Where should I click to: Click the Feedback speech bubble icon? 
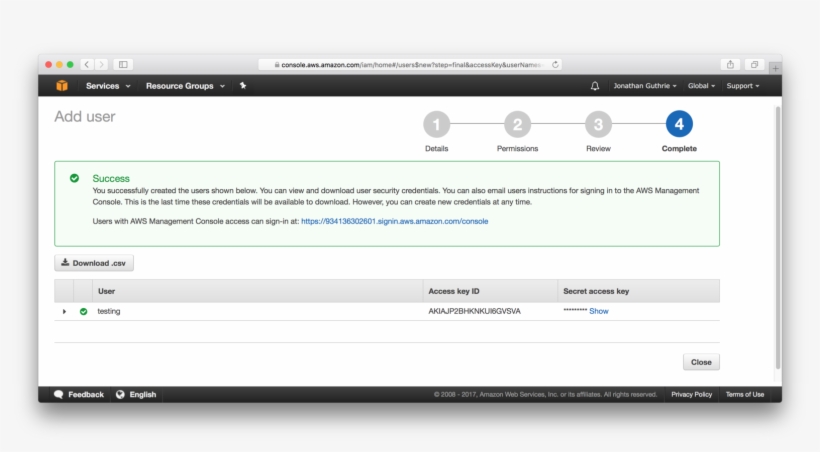pos(59,394)
